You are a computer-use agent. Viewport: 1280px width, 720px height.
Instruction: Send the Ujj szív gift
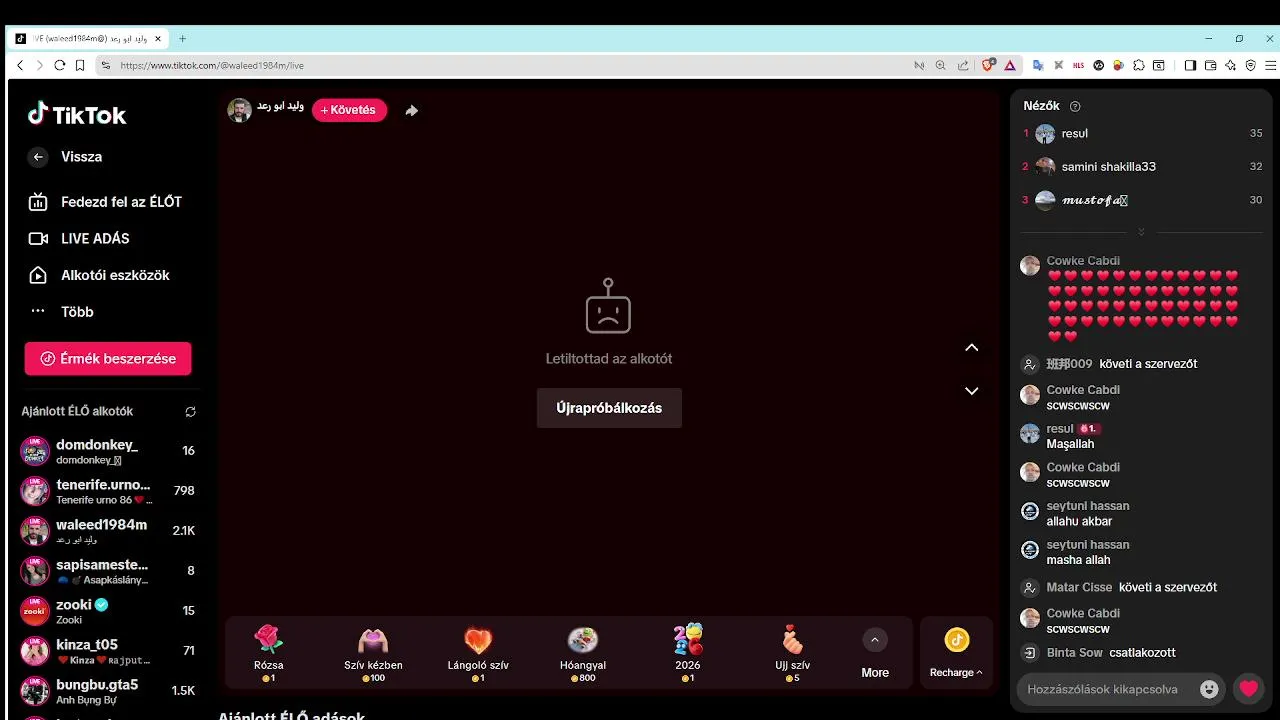click(x=793, y=653)
